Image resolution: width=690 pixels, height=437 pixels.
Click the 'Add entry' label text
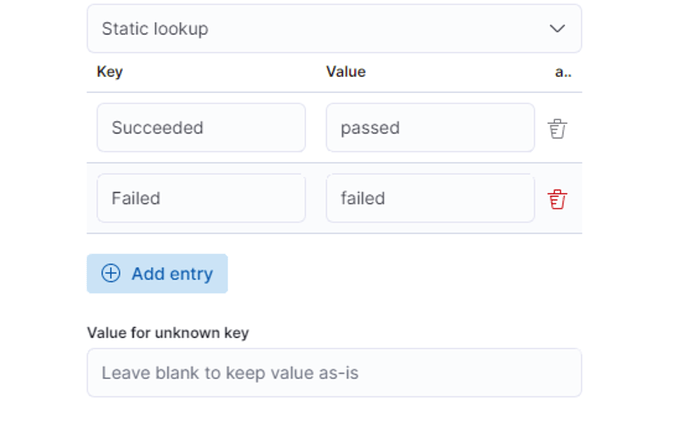pyautogui.click(x=172, y=274)
